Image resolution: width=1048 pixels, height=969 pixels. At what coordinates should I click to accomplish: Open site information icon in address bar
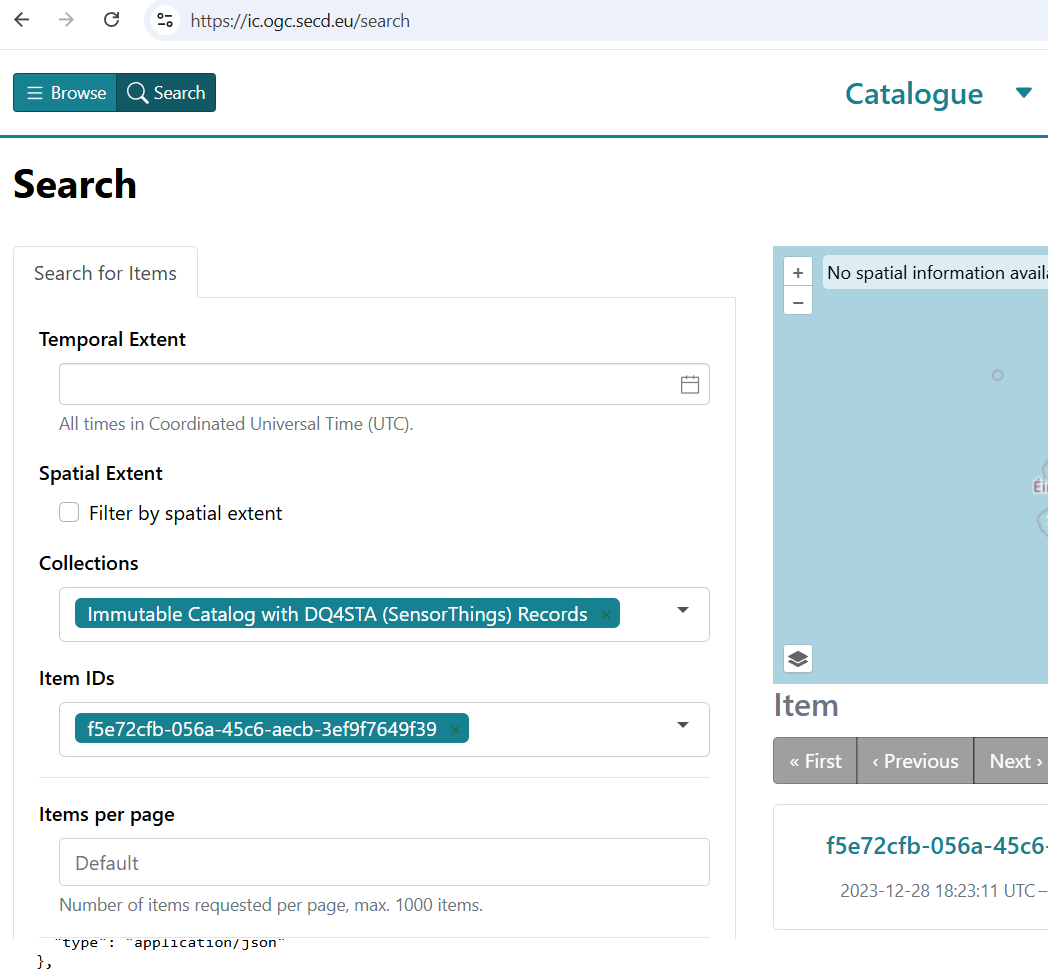tap(166, 20)
